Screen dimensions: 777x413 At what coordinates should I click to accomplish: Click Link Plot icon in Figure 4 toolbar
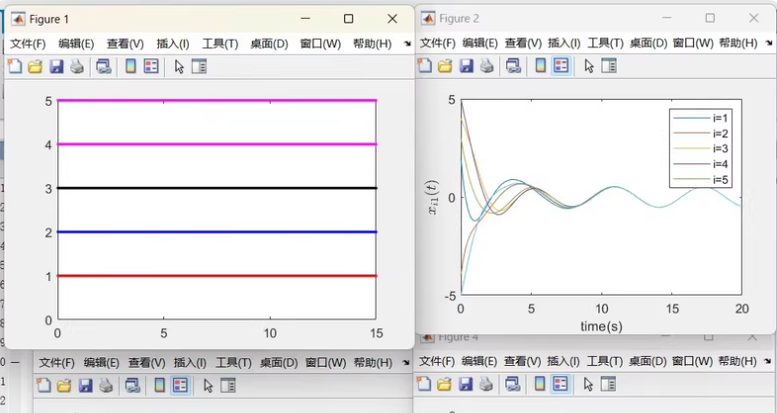pos(512,384)
